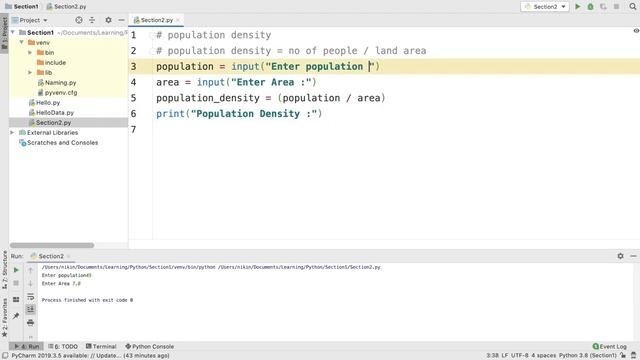Stop process in the Run panel
Screen dimensions: 640x360
point(16,283)
